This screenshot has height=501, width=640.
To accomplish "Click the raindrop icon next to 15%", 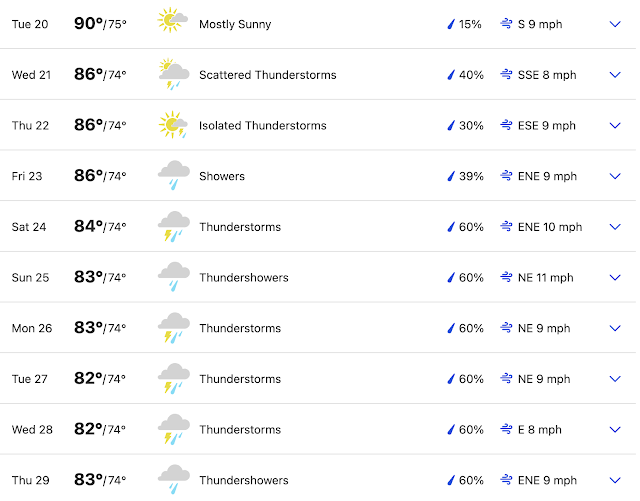I will pos(451,23).
